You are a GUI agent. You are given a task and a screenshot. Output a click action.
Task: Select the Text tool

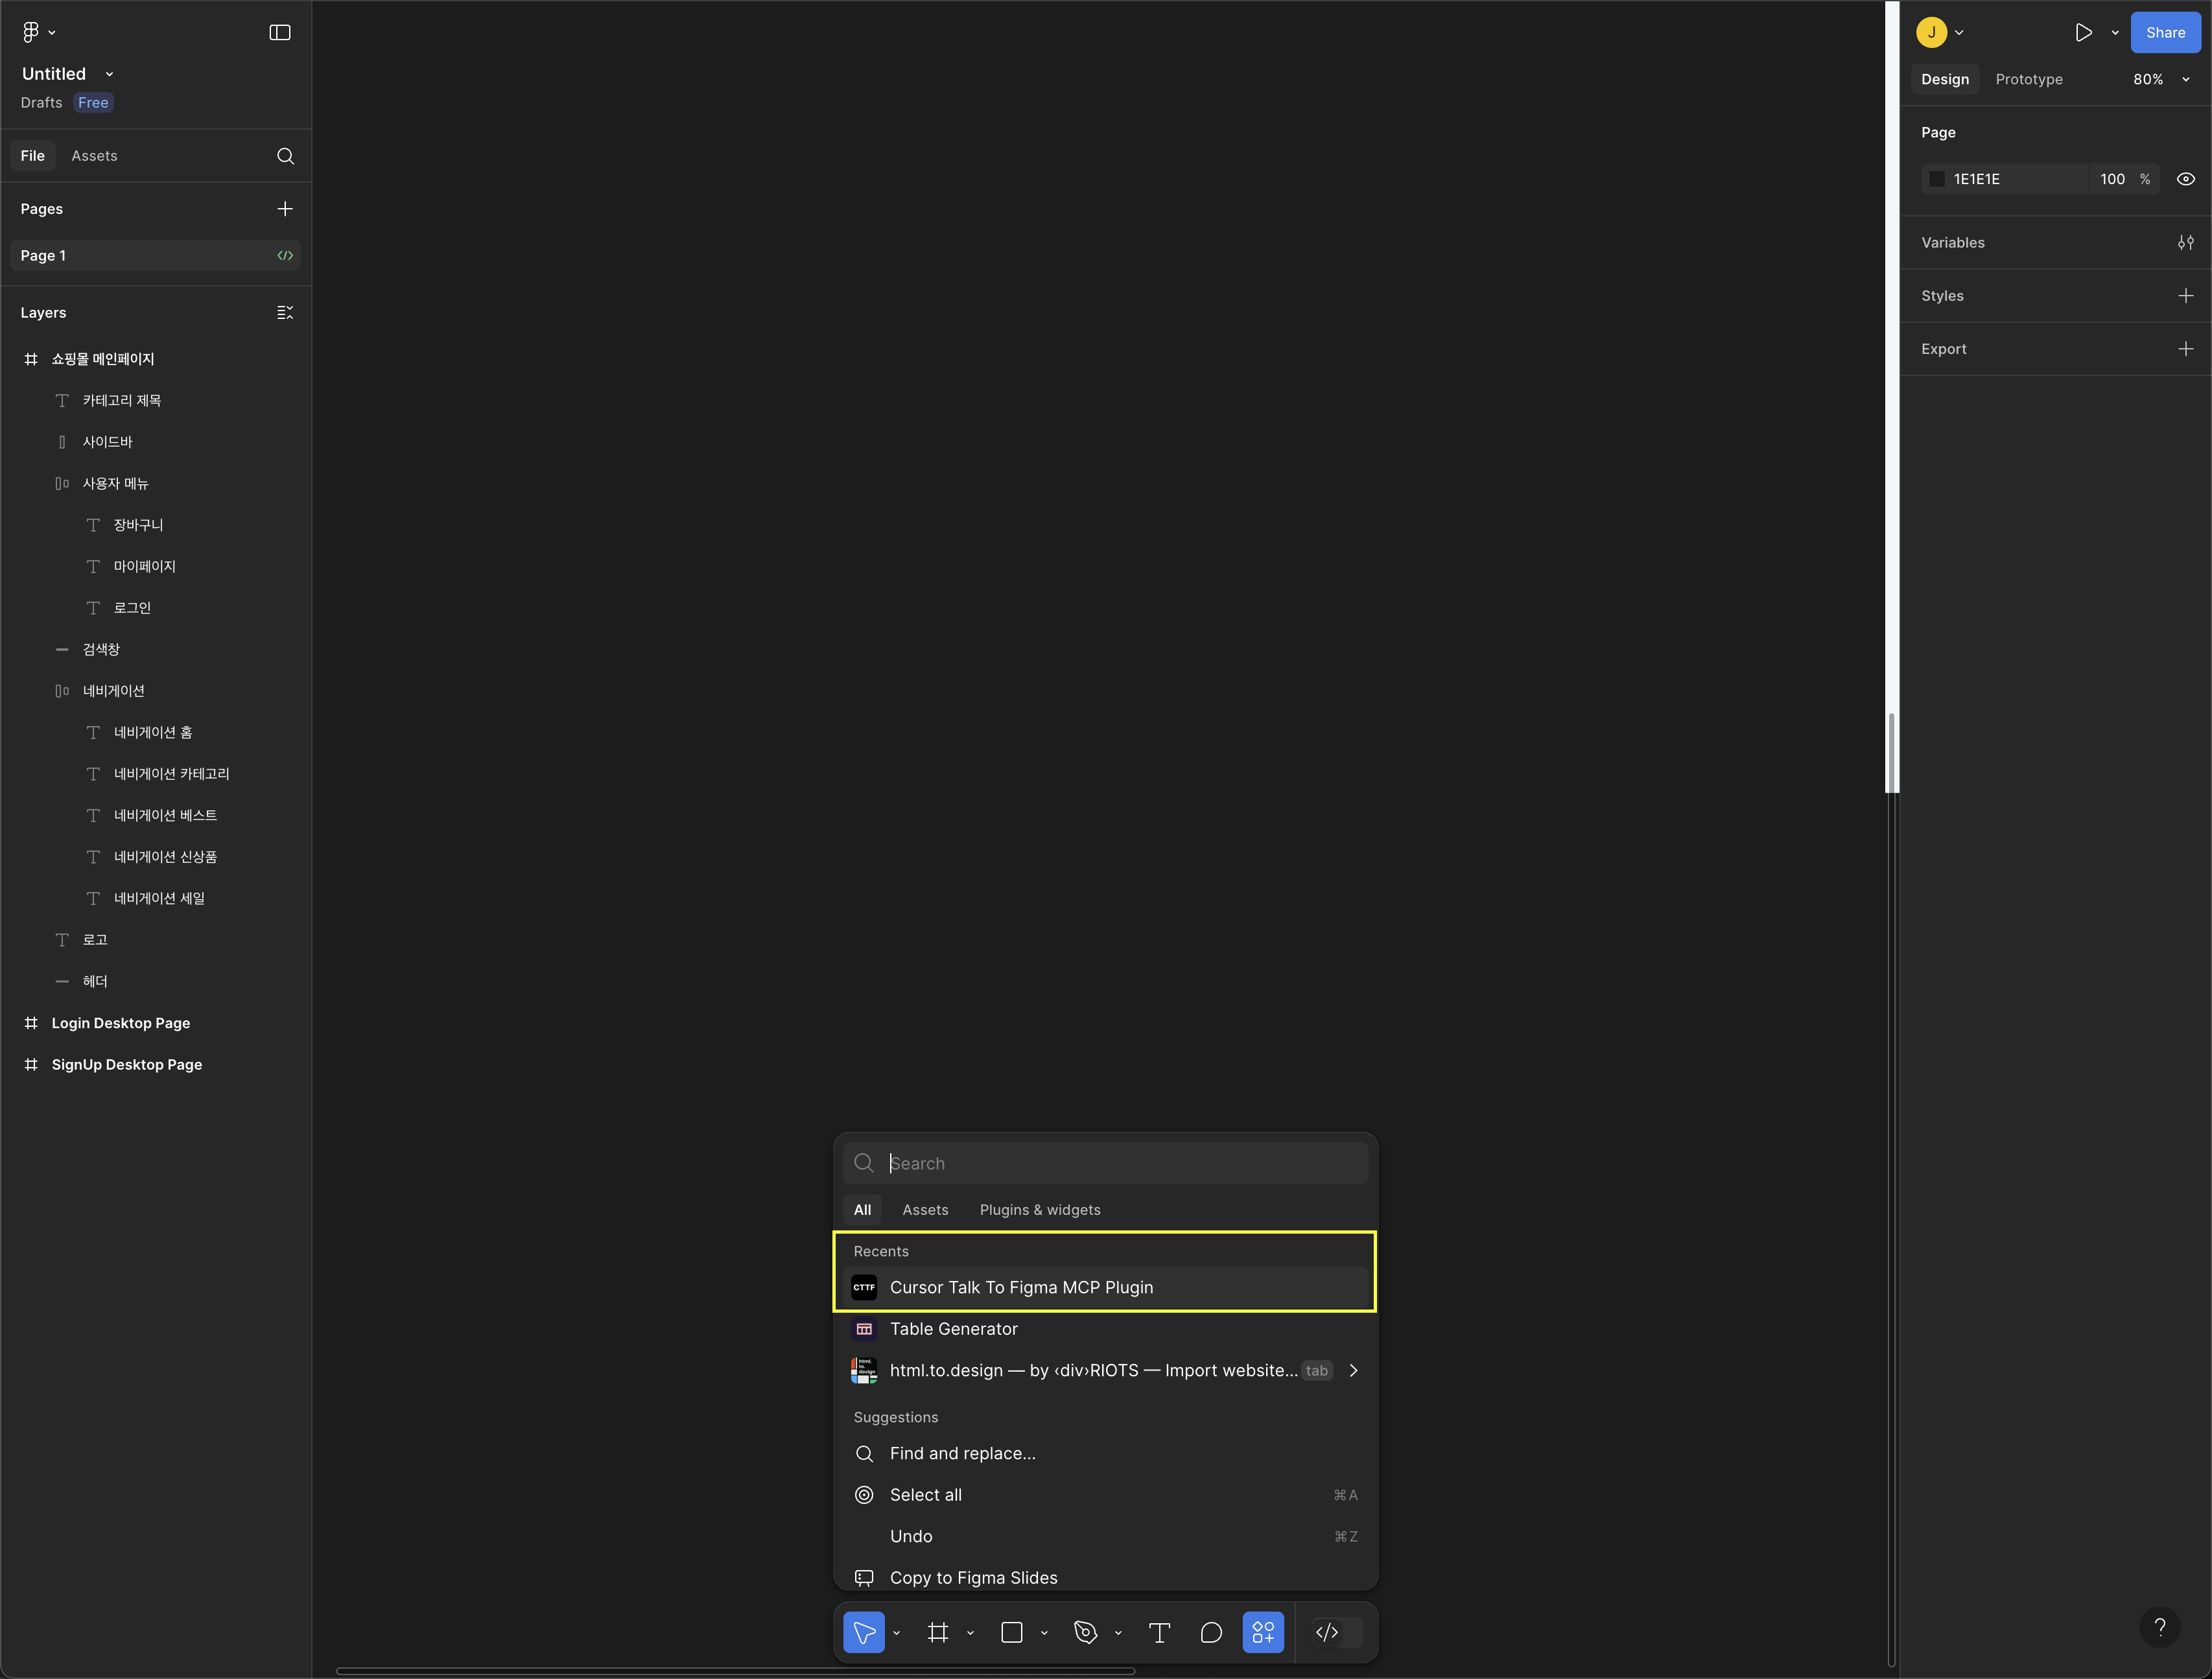(1159, 1632)
